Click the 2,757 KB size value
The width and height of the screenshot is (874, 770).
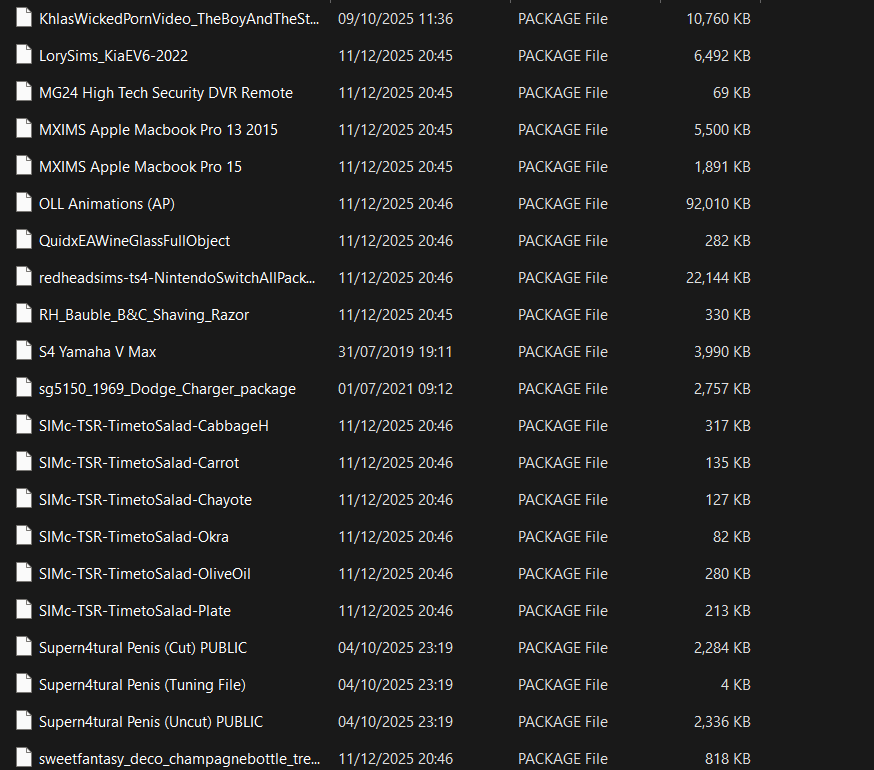pos(722,389)
